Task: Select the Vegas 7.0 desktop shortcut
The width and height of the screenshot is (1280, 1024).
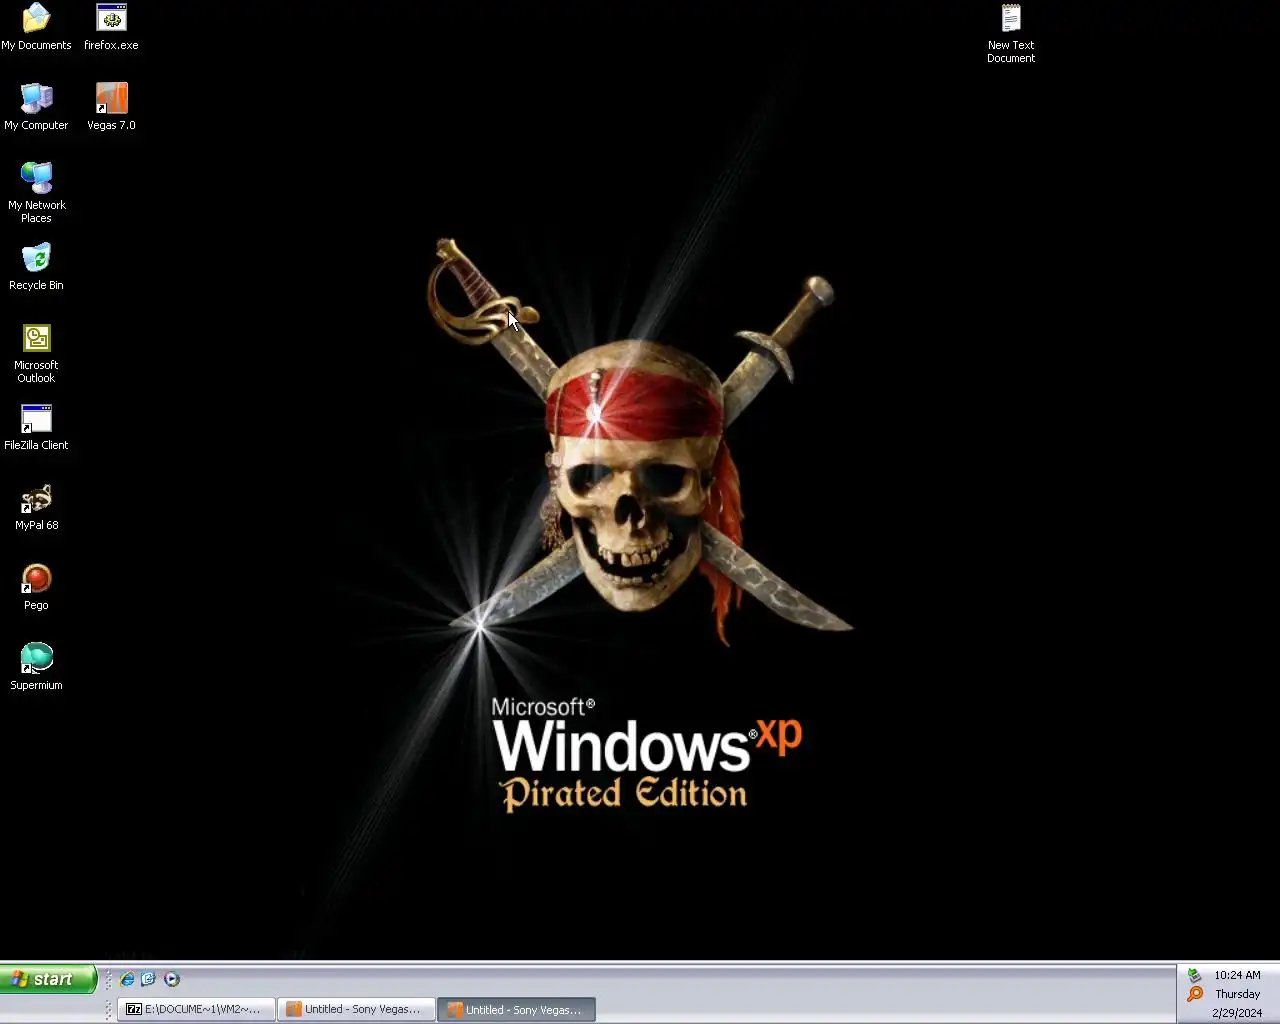Action: (x=111, y=106)
